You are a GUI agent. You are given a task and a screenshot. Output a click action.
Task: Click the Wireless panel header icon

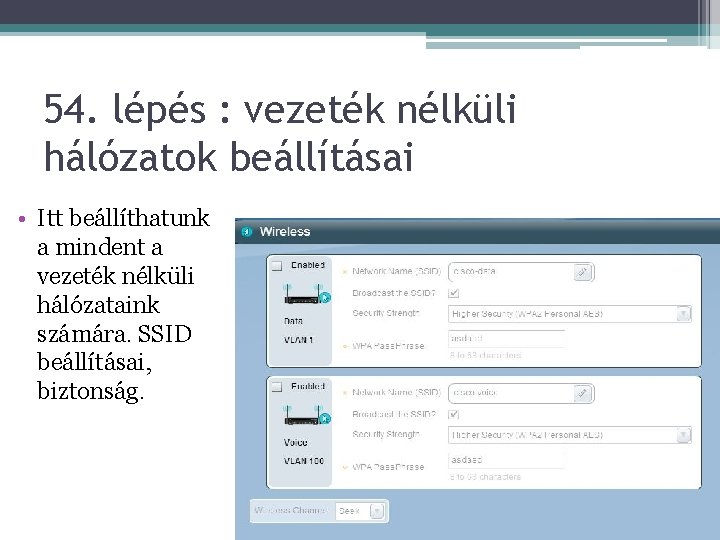coord(247,231)
